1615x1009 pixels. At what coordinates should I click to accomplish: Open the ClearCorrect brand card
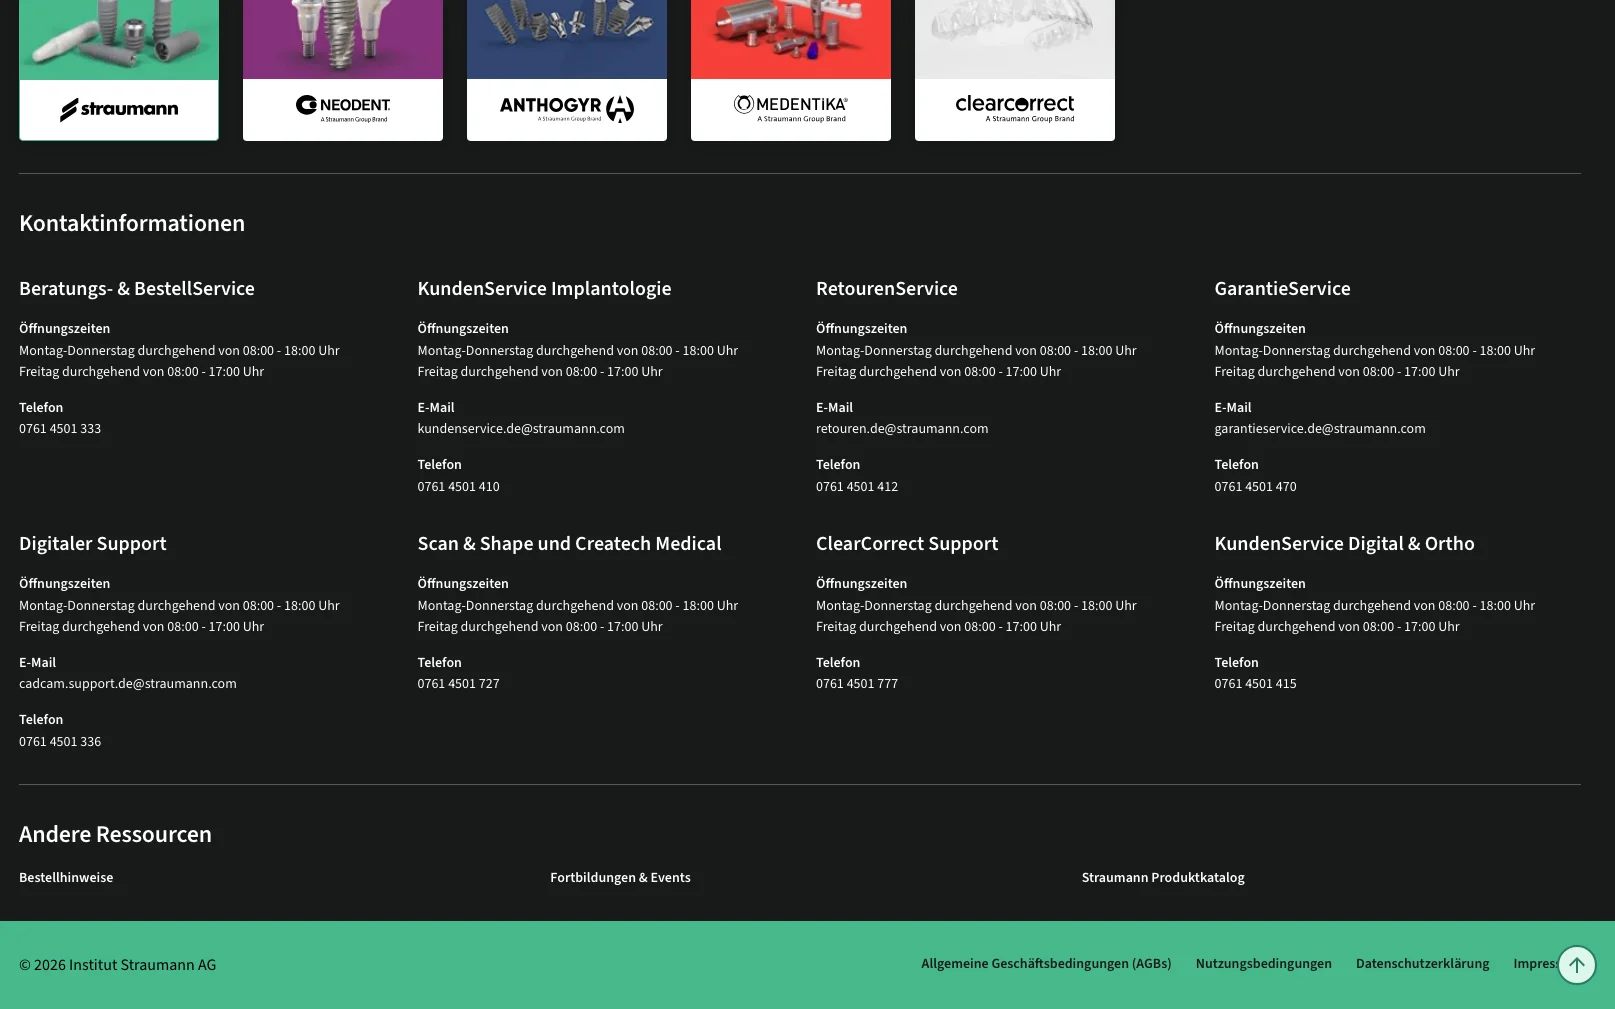[x=1015, y=70]
